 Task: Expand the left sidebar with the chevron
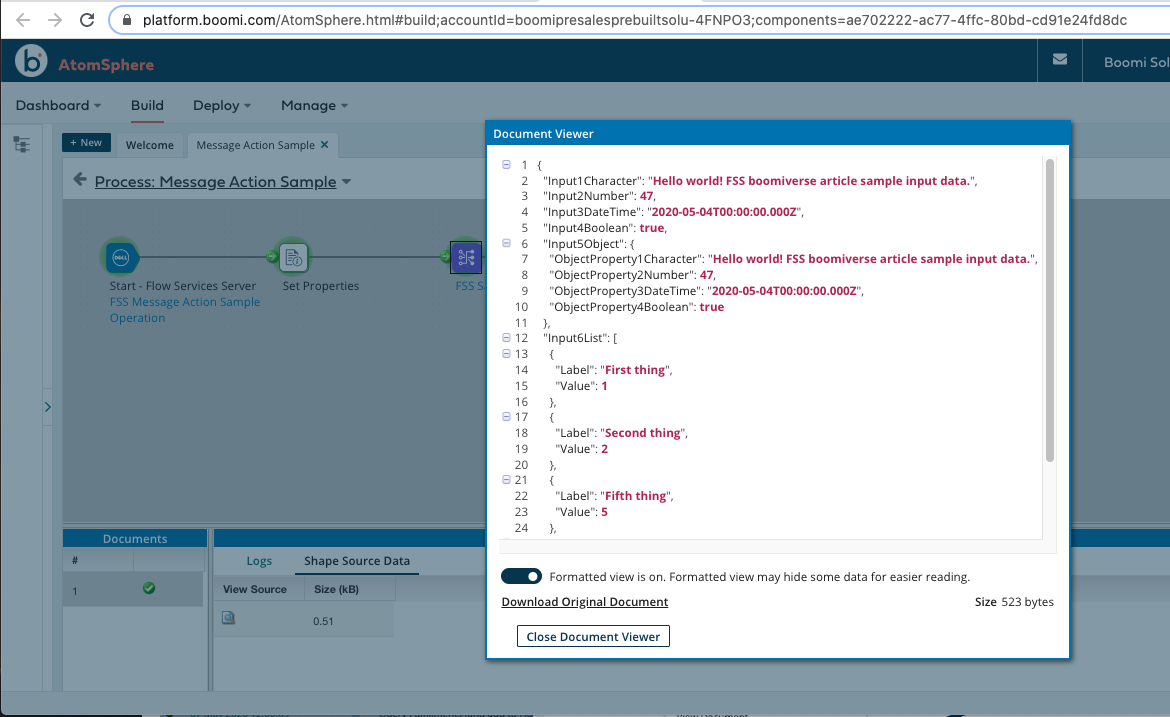pos(48,407)
